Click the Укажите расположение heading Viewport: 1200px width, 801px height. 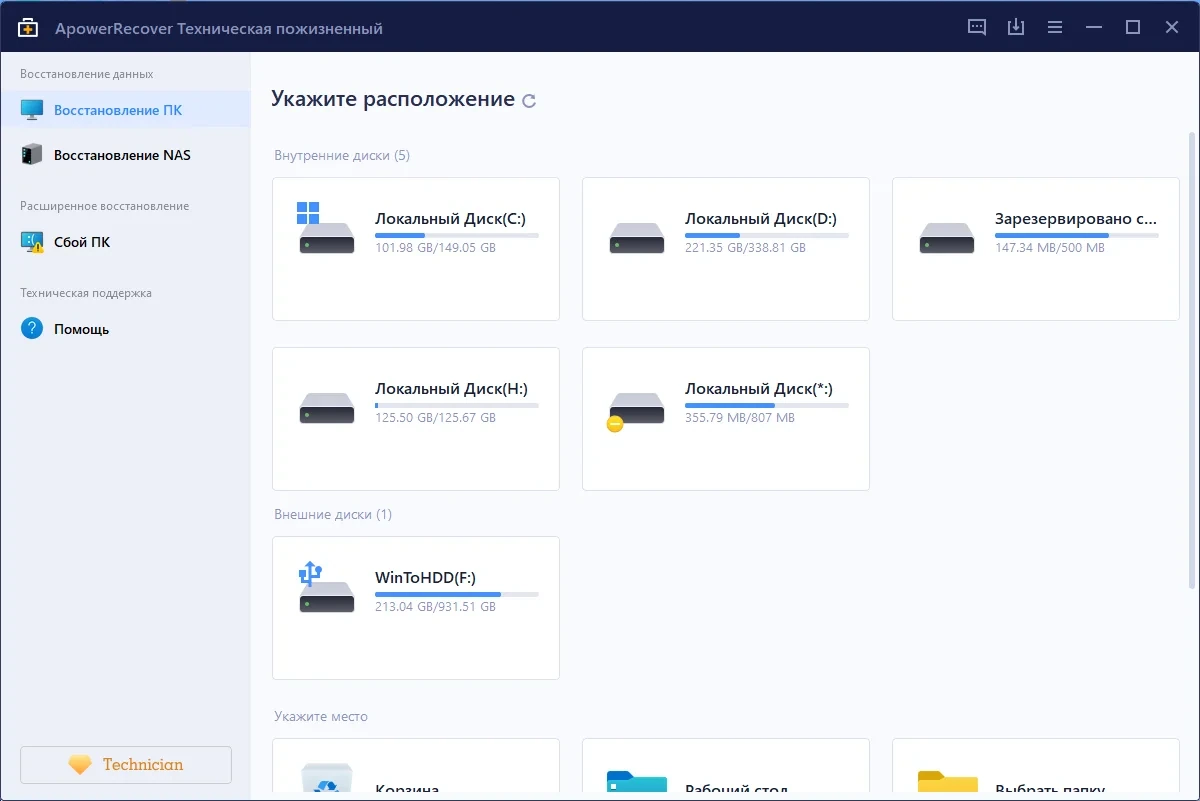(x=393, y=99)
